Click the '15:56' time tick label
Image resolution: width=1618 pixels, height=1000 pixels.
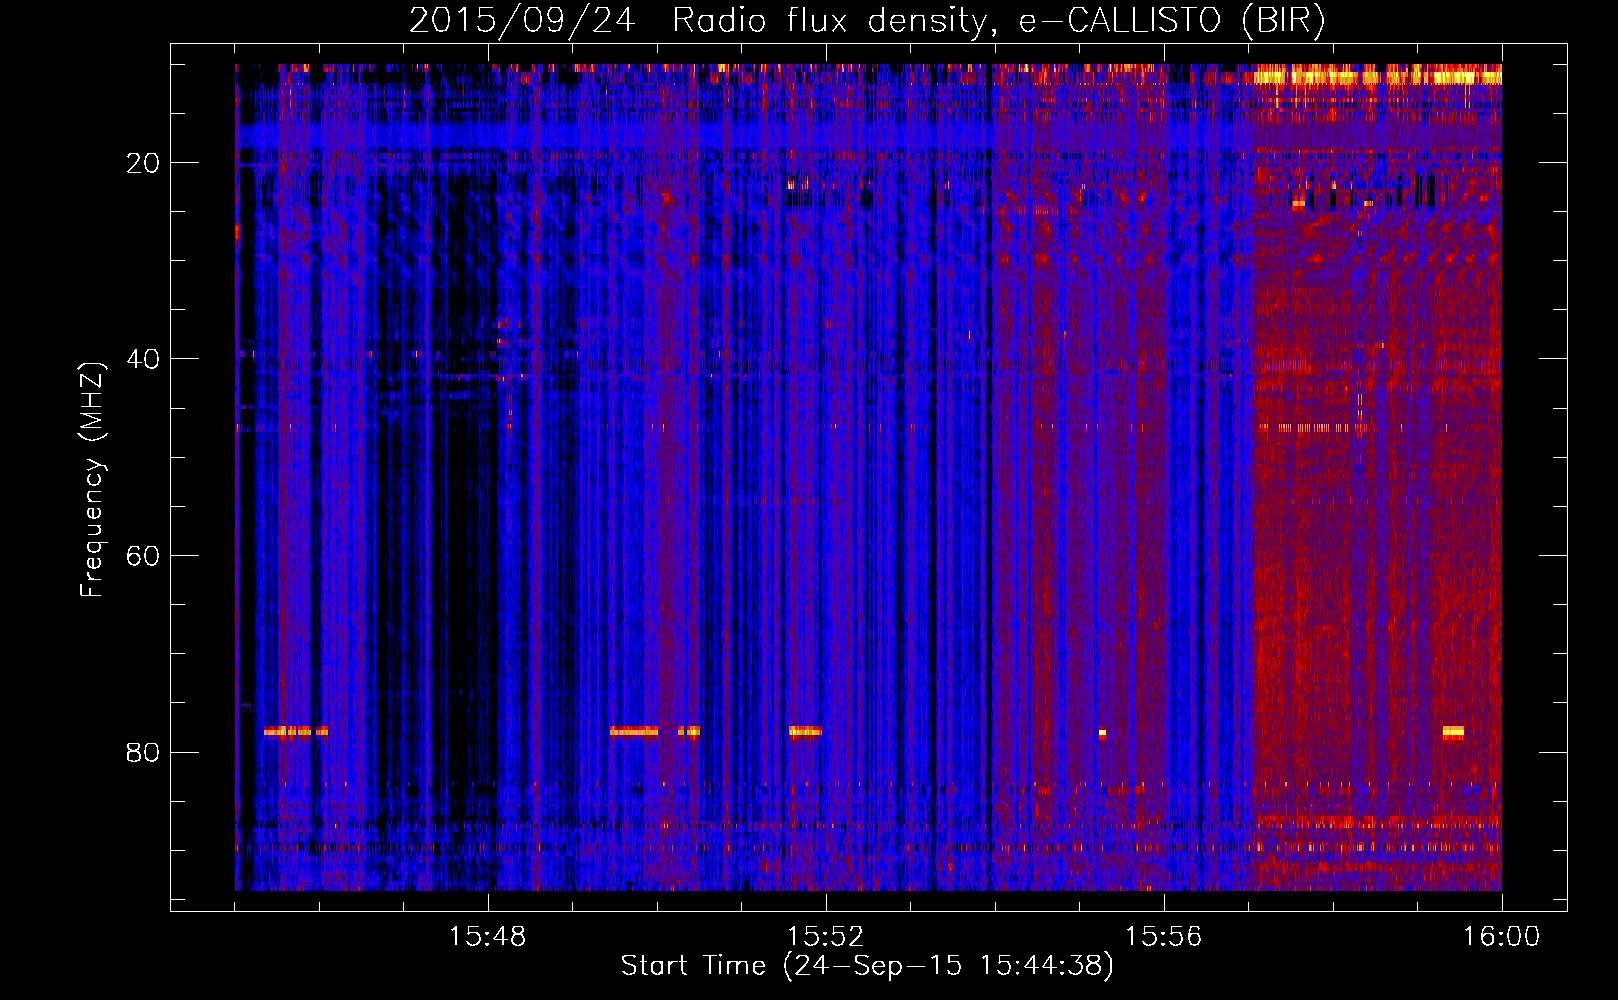tap(1164, 937)
